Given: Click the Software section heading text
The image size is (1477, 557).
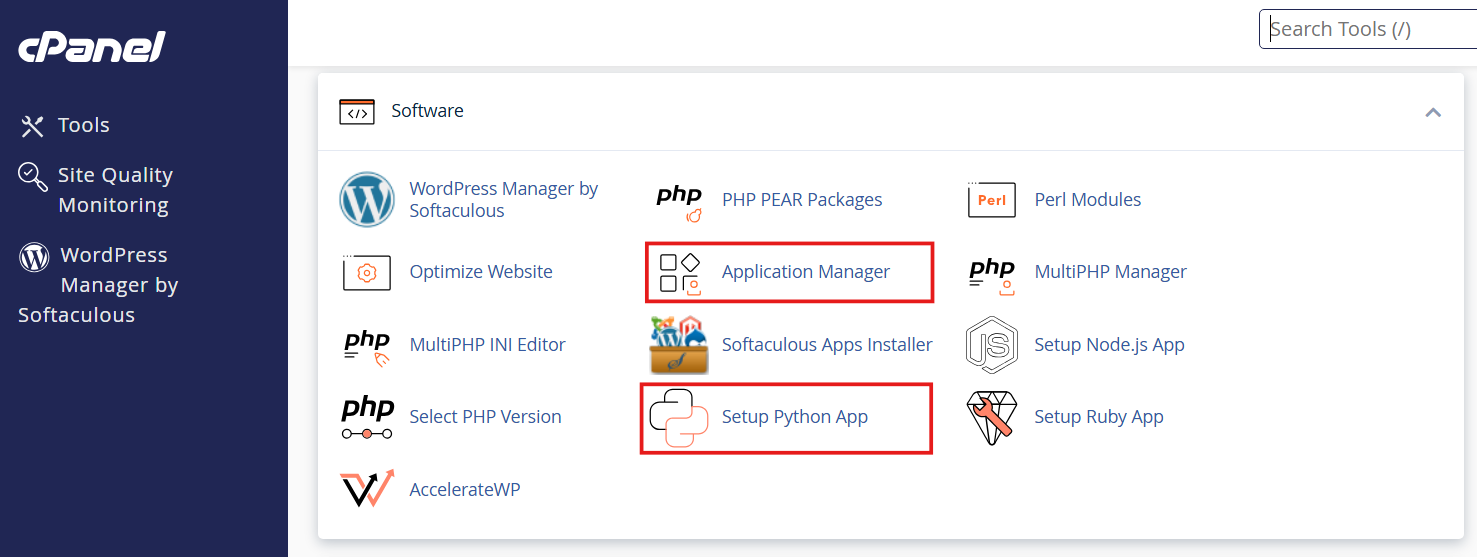Looking at the screenshot, I should (x=427, y=111).
